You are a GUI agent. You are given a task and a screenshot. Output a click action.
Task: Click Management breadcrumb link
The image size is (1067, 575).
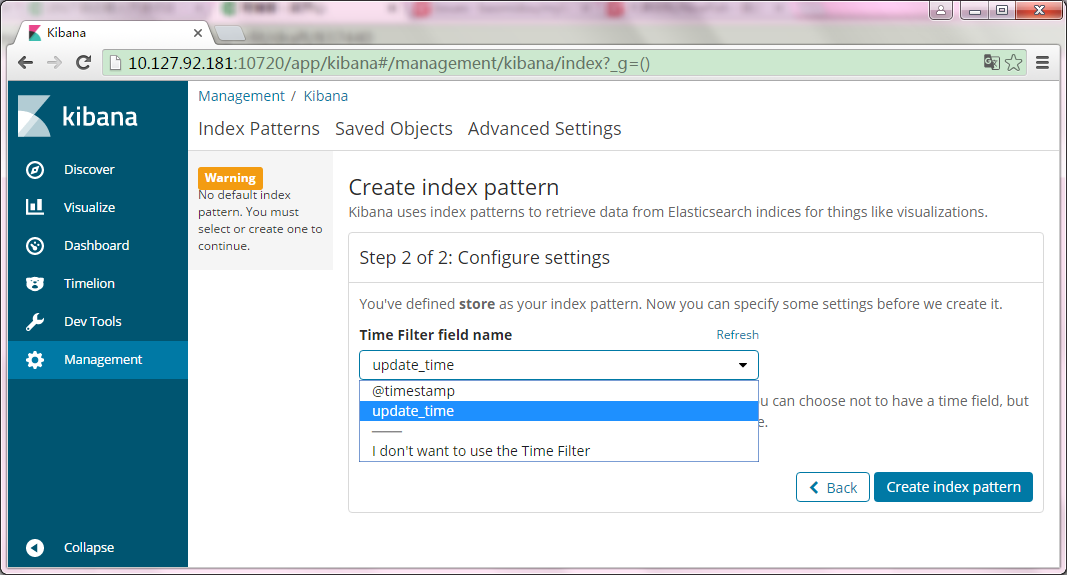241,96
